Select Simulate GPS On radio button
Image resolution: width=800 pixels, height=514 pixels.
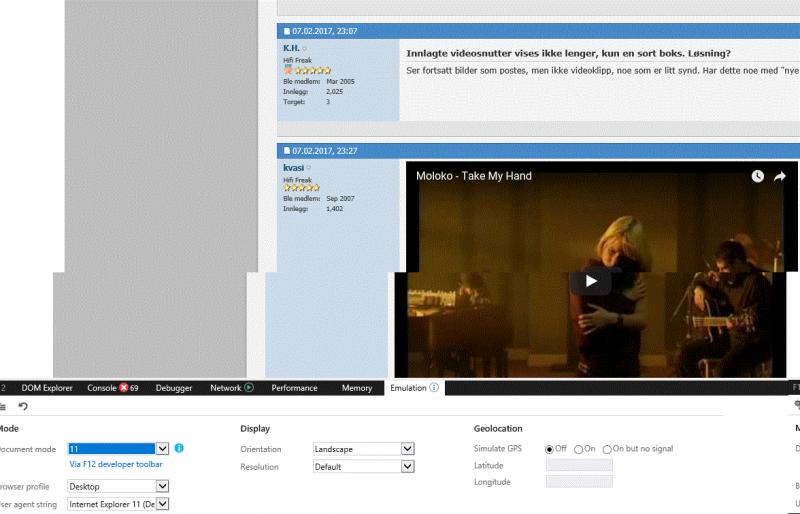point(578,449)
